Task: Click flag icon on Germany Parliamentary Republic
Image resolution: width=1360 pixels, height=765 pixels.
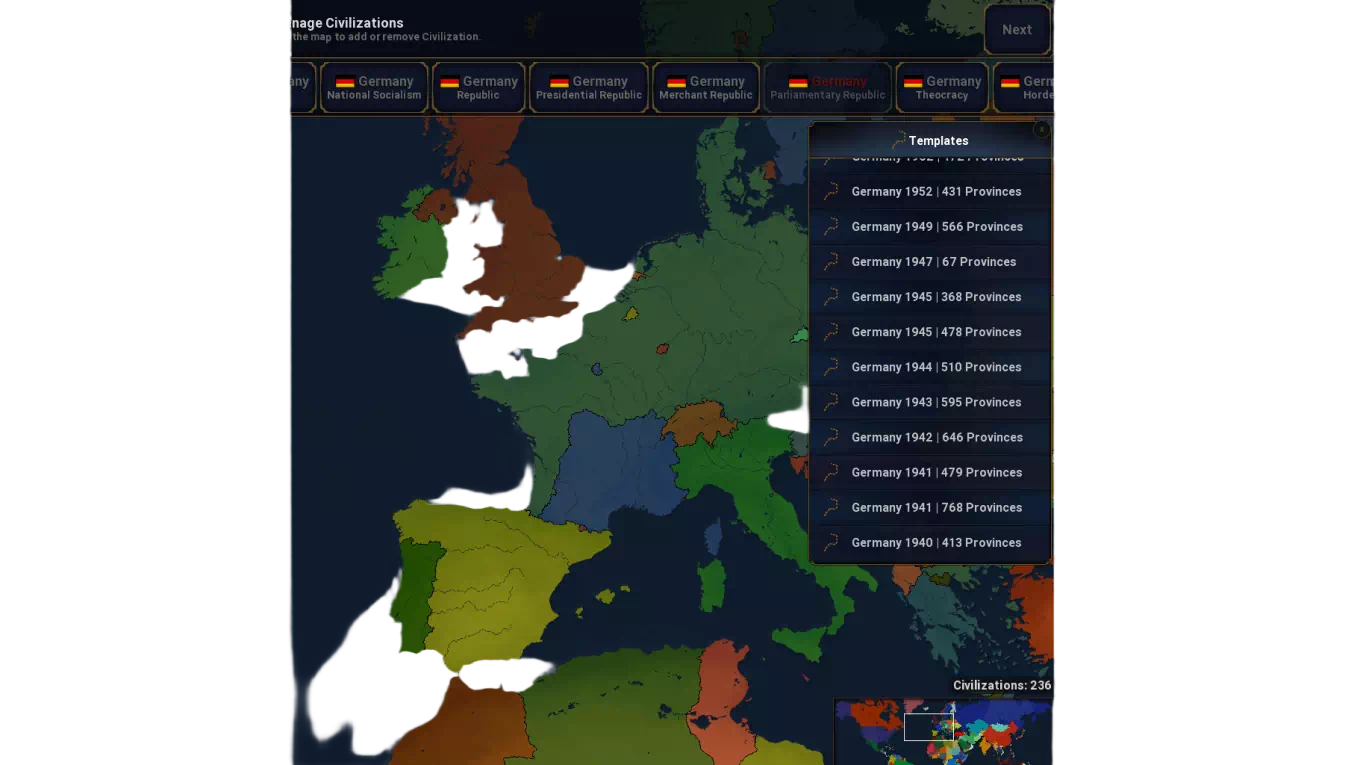Action: pyautogui.click(x=798, y=82)
